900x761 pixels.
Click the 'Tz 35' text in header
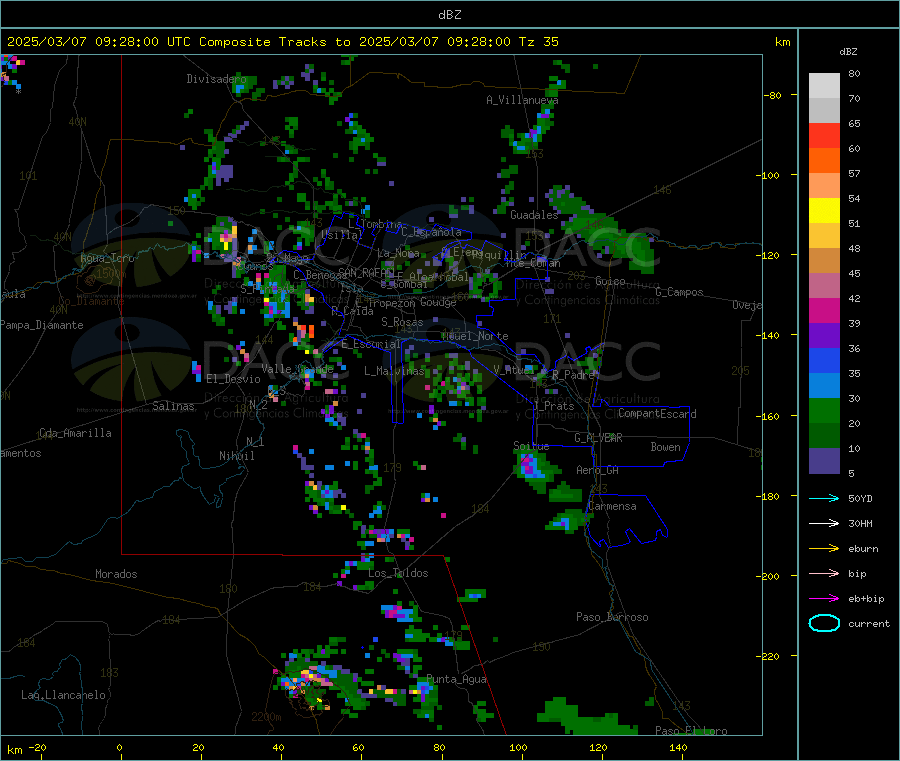coord(538,42)
